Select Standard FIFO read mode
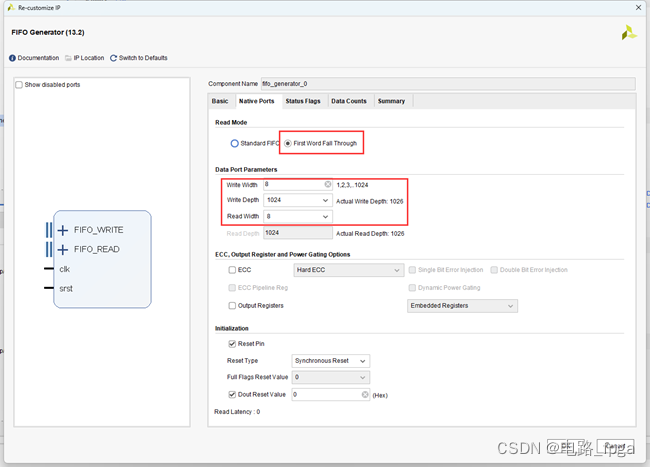 click(x=235, y=143)
